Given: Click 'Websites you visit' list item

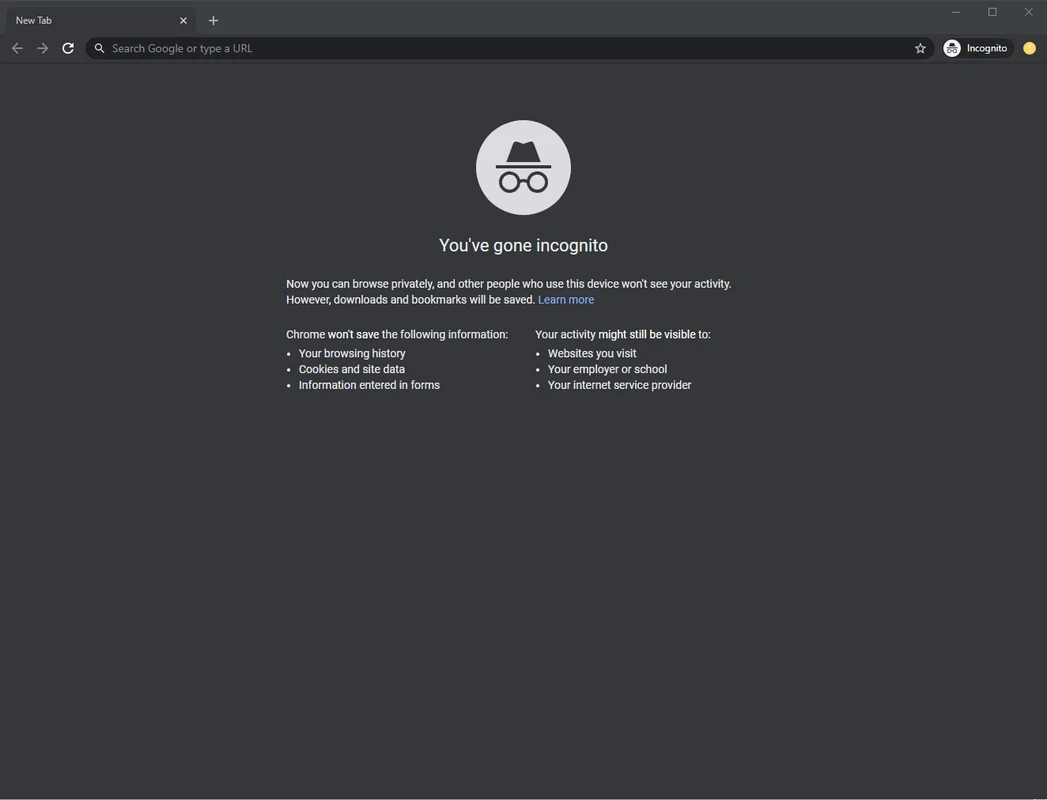Looking at the screenshot, I should click(592, 353).
